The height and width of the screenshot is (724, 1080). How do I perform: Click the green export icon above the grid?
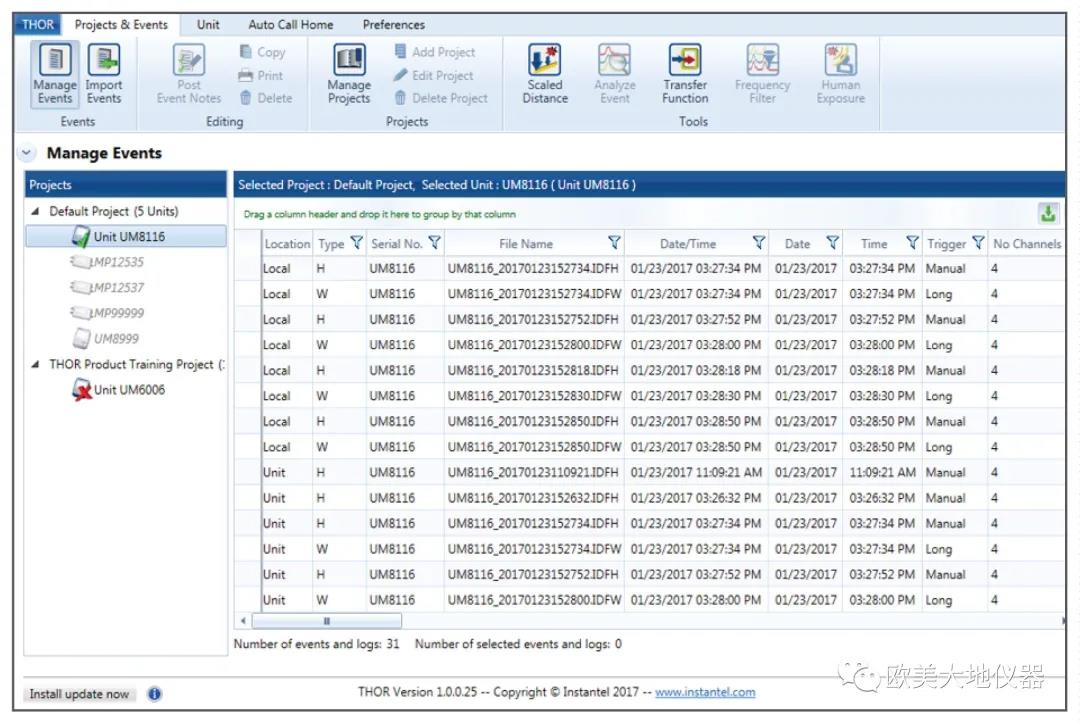click(x=1048, y=213)
